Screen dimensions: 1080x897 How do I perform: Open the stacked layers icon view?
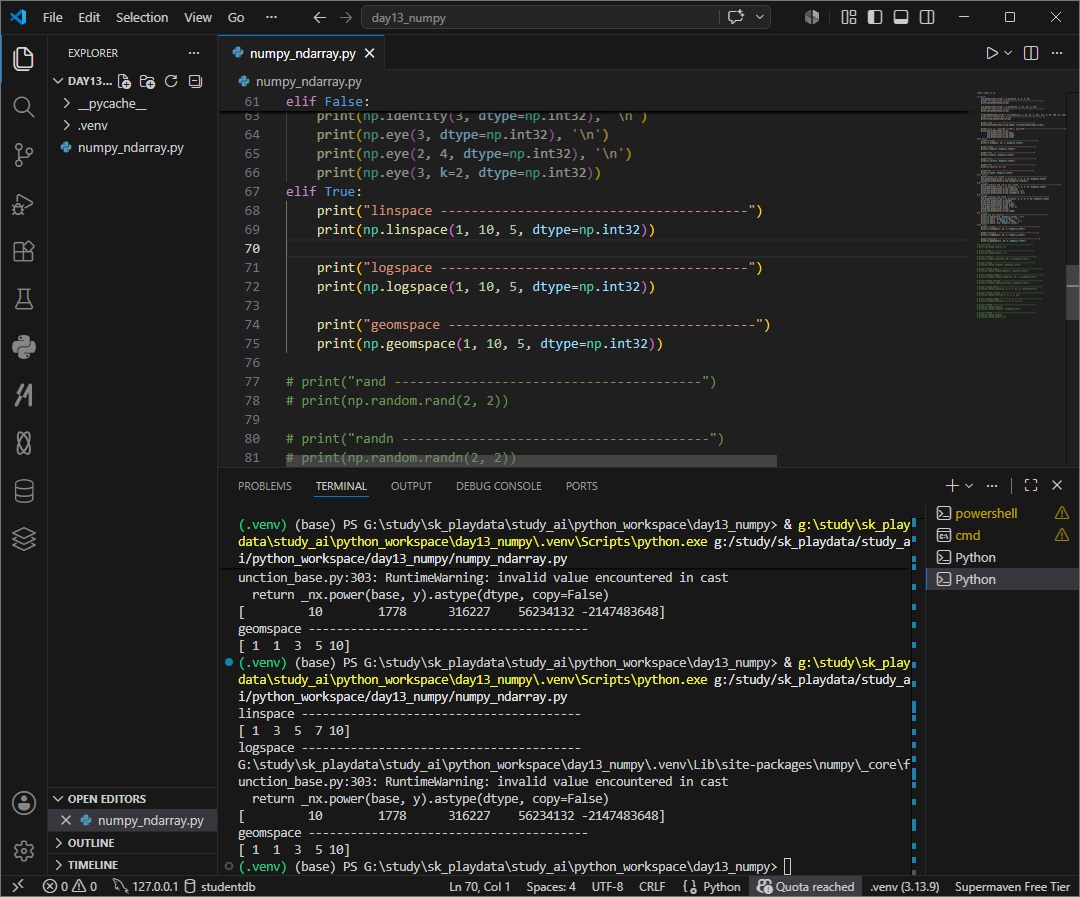pos(23,539)
